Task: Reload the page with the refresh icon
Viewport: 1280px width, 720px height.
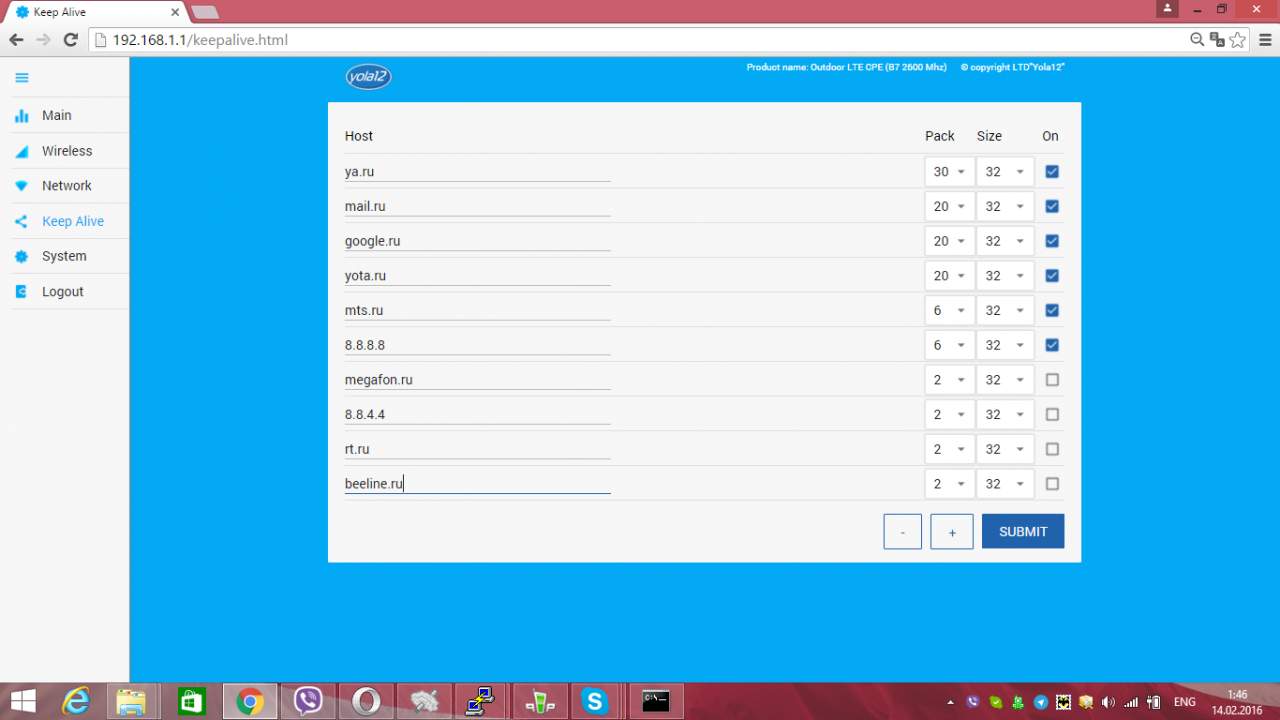Action: 70,40
